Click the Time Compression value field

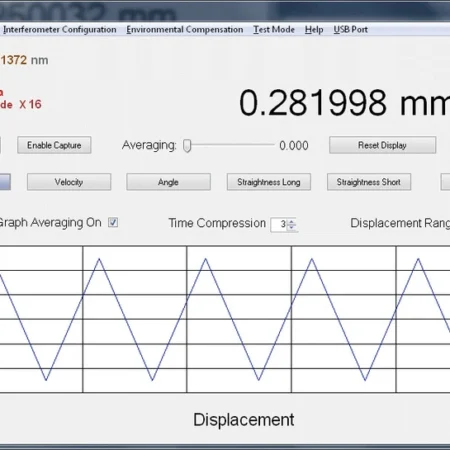coord(279,224)
